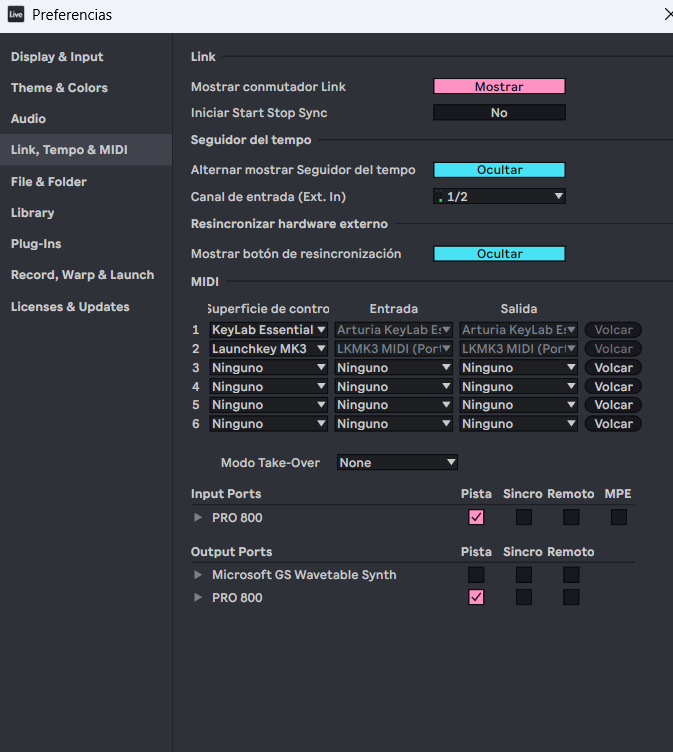Viewport: 673px width, 752px height.
Task: Open LKMK3 MIDI Entrada dropdown row 2
Action: 393,349
